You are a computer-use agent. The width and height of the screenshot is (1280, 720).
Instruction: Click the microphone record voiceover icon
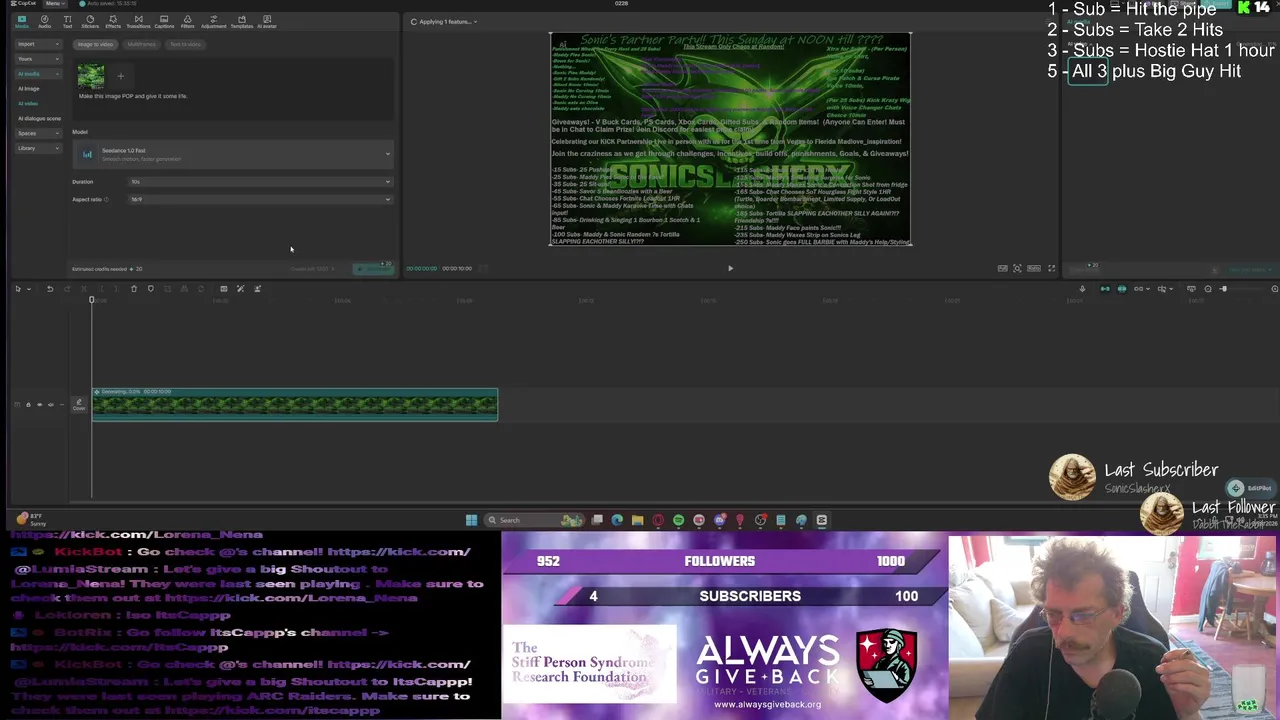click(x=1082, y=289)
